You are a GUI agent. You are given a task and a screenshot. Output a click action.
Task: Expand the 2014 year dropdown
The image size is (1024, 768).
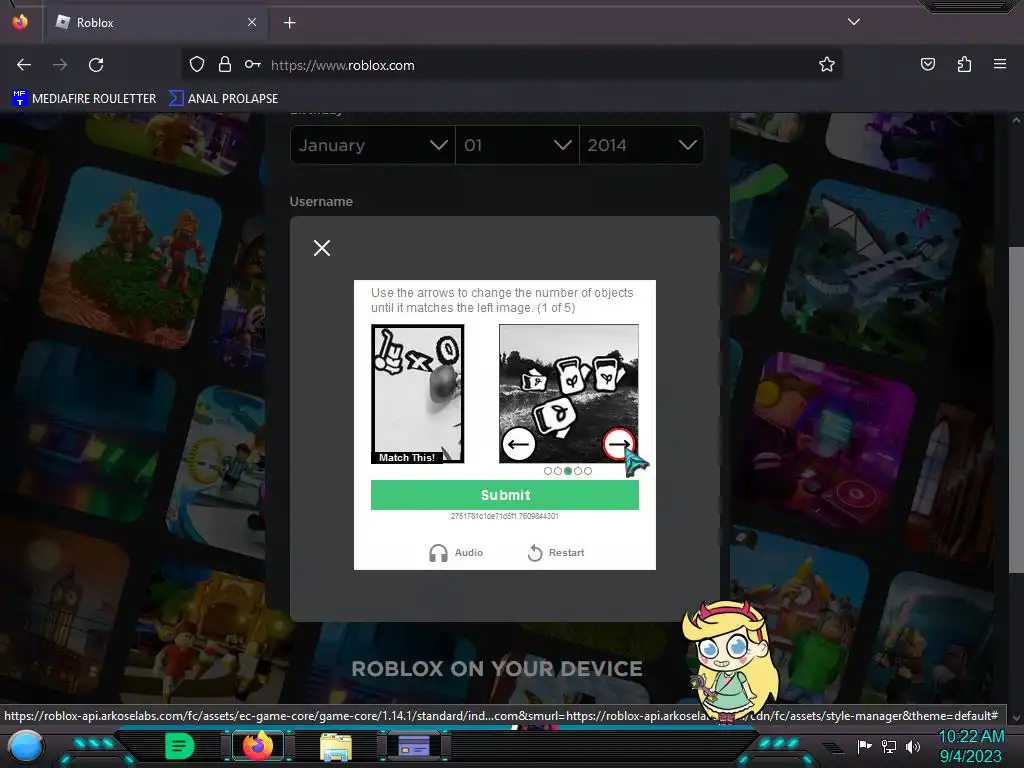pos(641,145)
